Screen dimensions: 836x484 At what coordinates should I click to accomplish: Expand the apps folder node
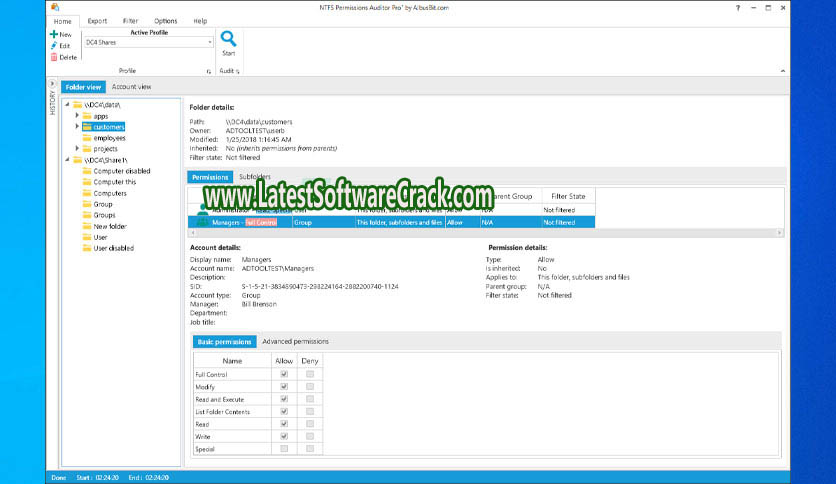point(77,116)
